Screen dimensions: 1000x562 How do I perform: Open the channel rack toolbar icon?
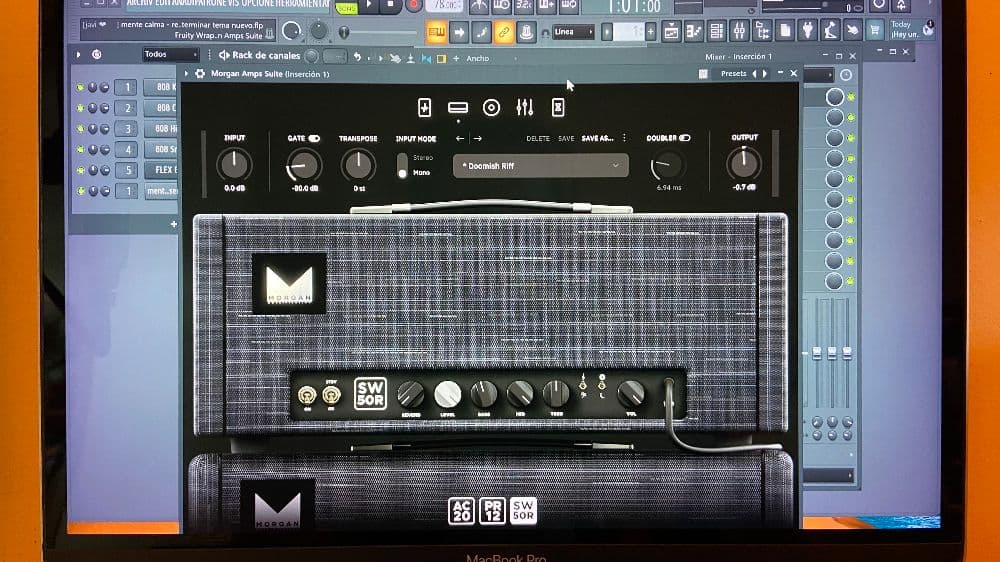tap(717, 31)
